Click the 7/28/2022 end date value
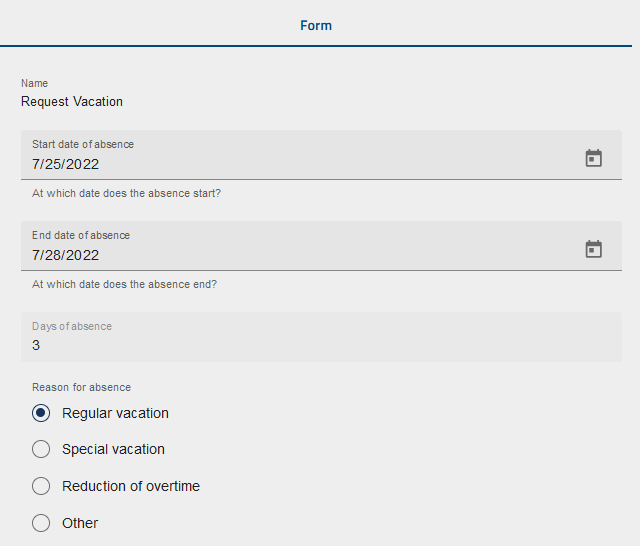640x546 pixels. [x=66, y=255]
